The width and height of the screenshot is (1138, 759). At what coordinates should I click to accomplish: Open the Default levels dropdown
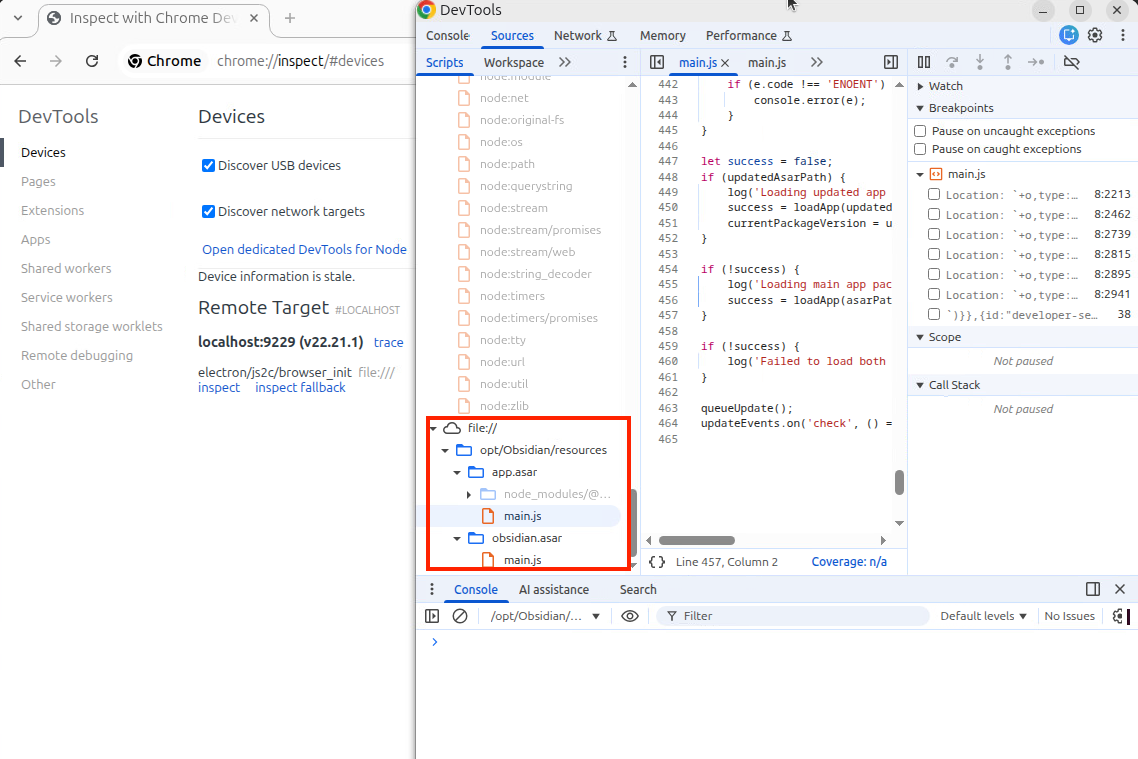click(983, 616)
